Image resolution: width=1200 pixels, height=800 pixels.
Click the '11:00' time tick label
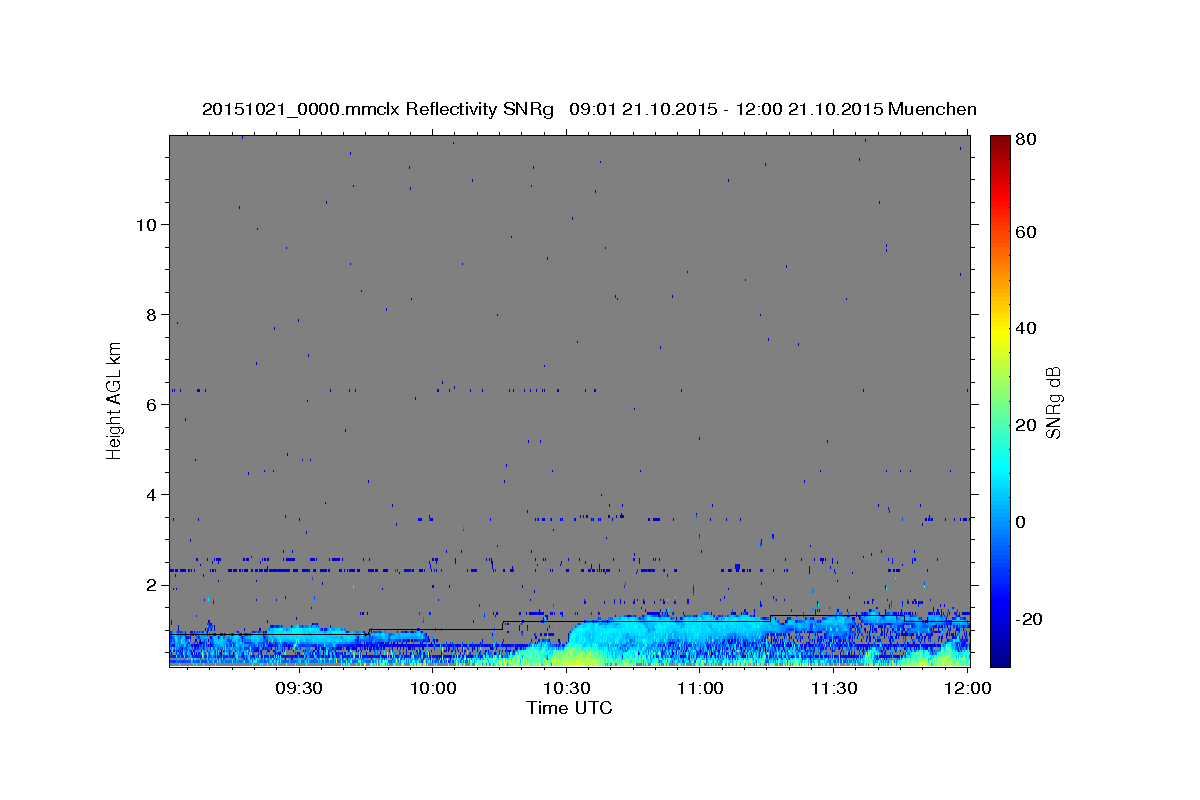pos(700,688)
